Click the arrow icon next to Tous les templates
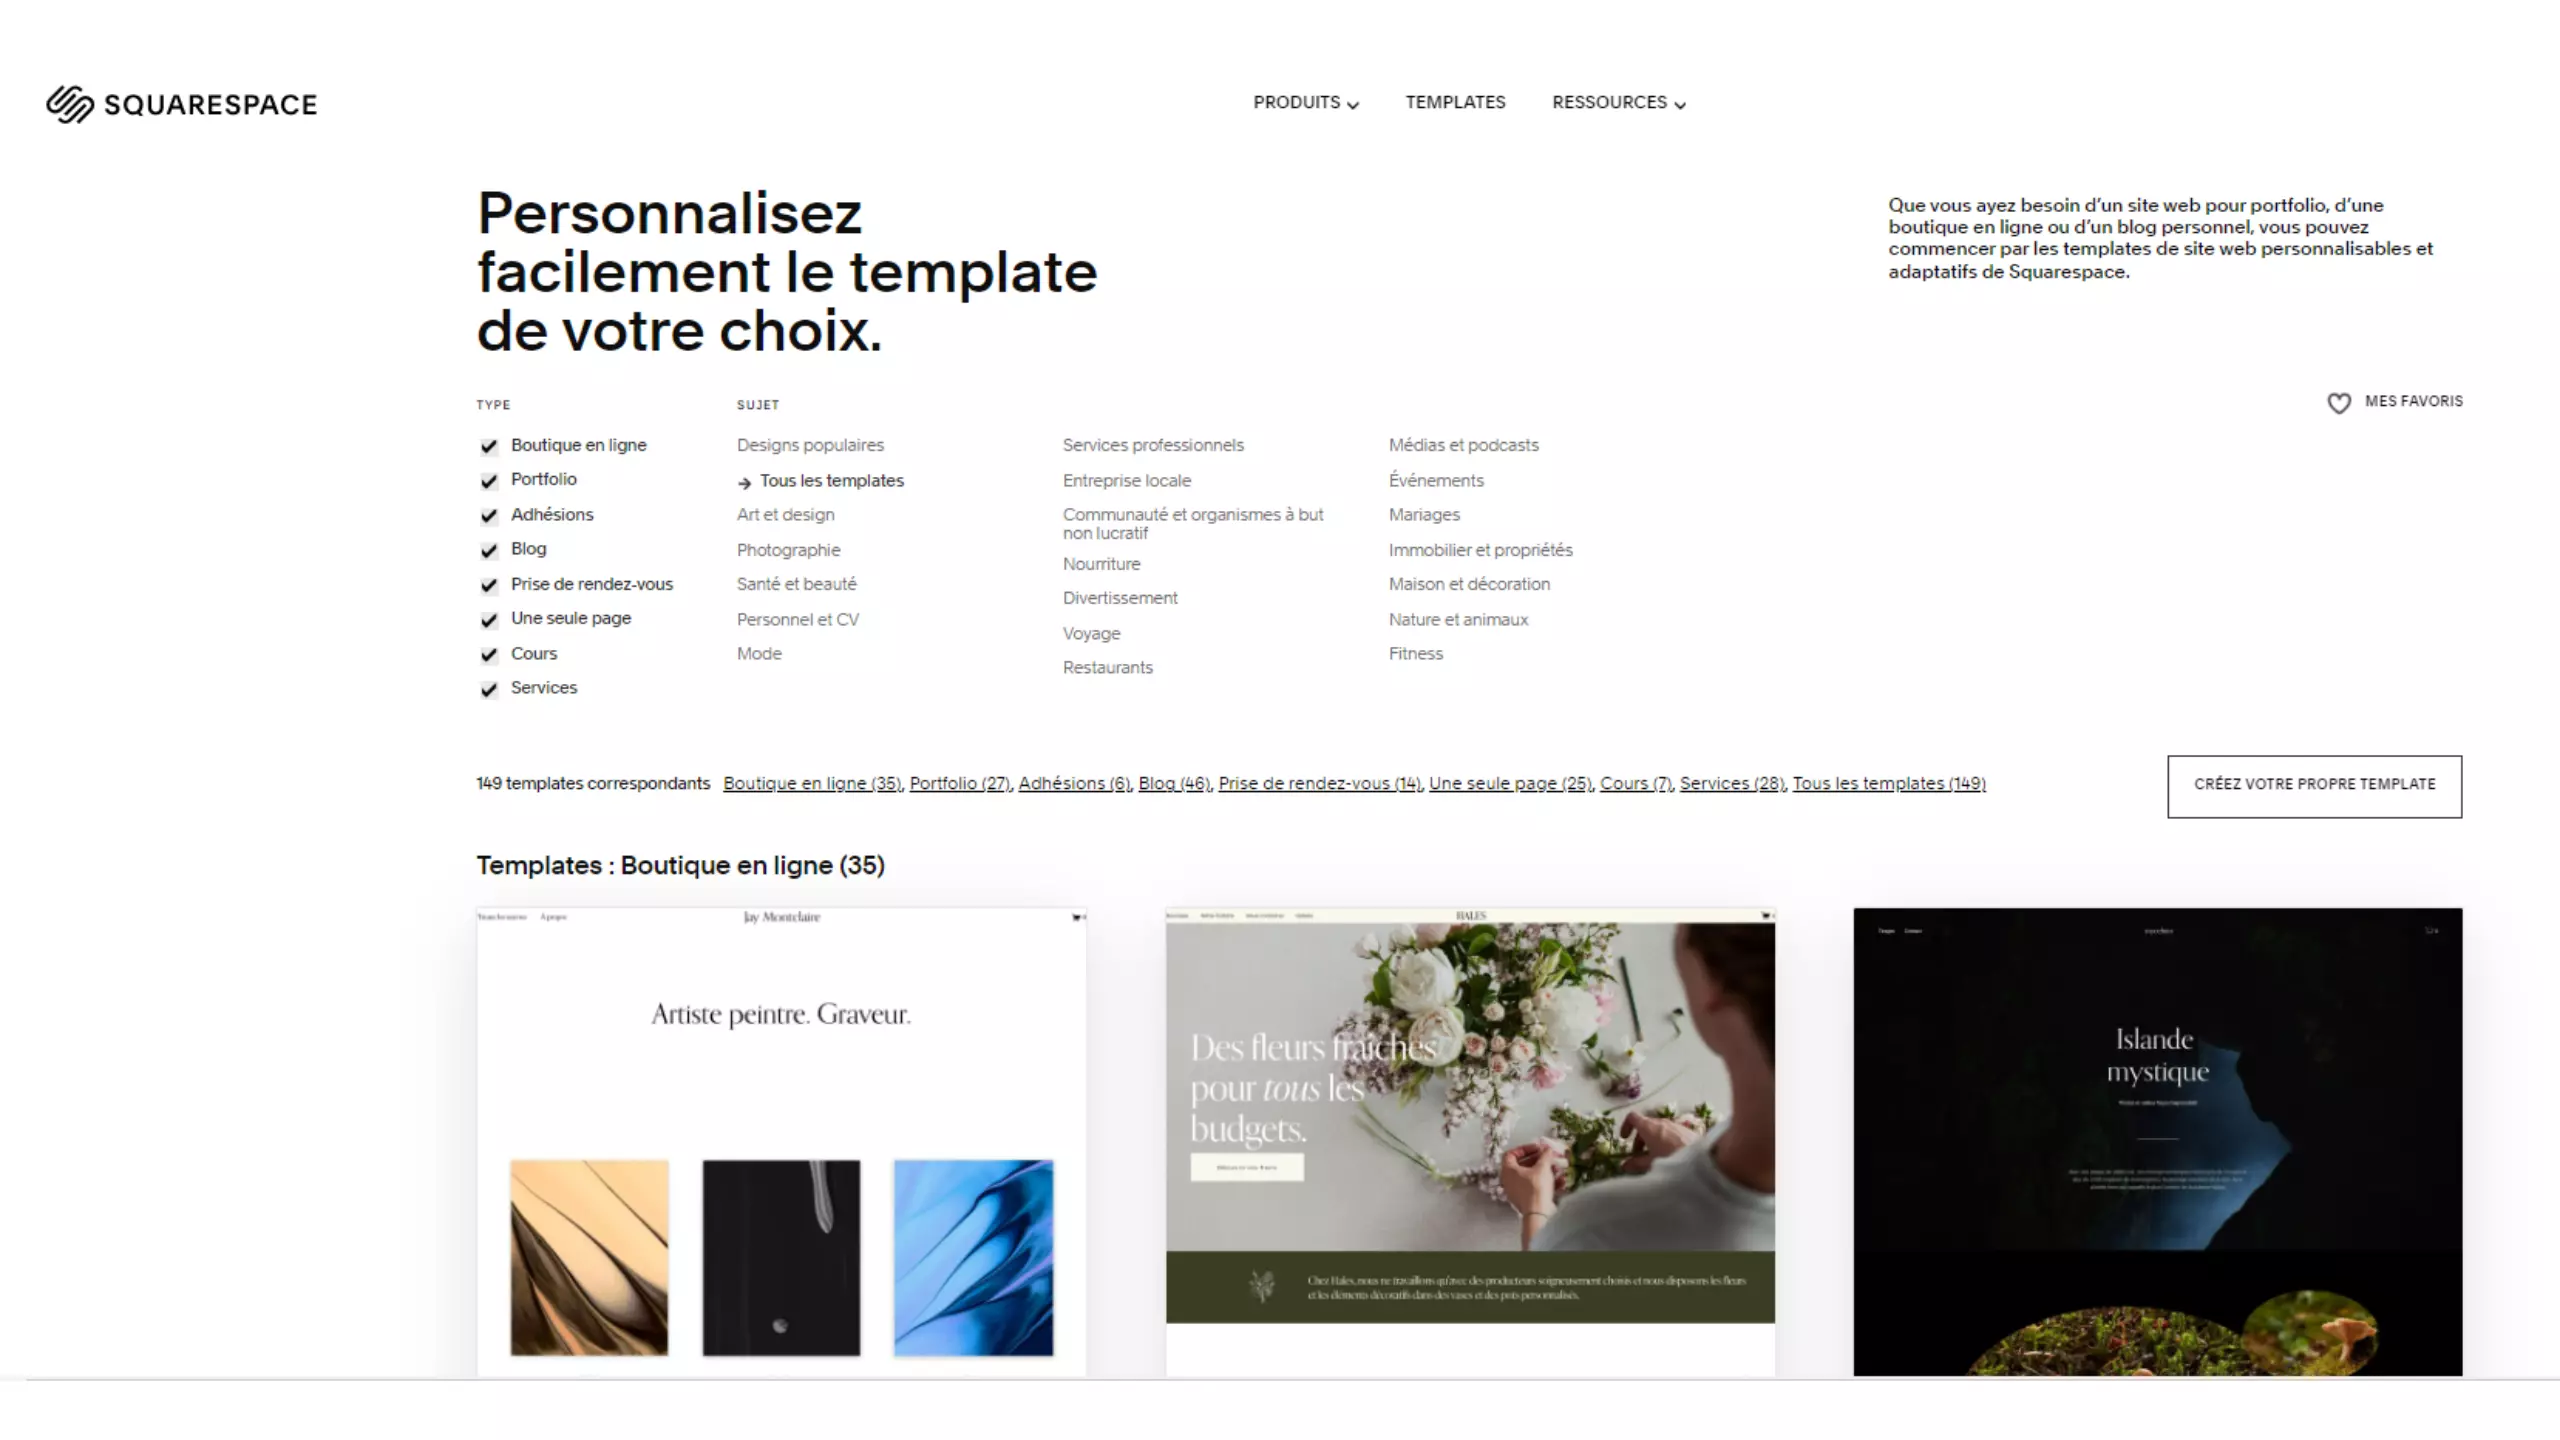The image size is (2560, 1440). click(x=744, y=480)
